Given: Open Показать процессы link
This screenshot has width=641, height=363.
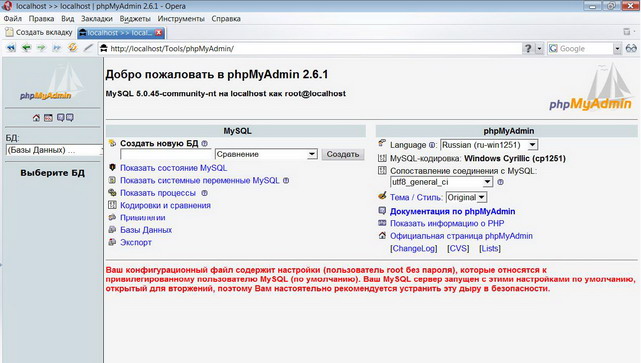Looking at the screenshot, I should [158, 193].
